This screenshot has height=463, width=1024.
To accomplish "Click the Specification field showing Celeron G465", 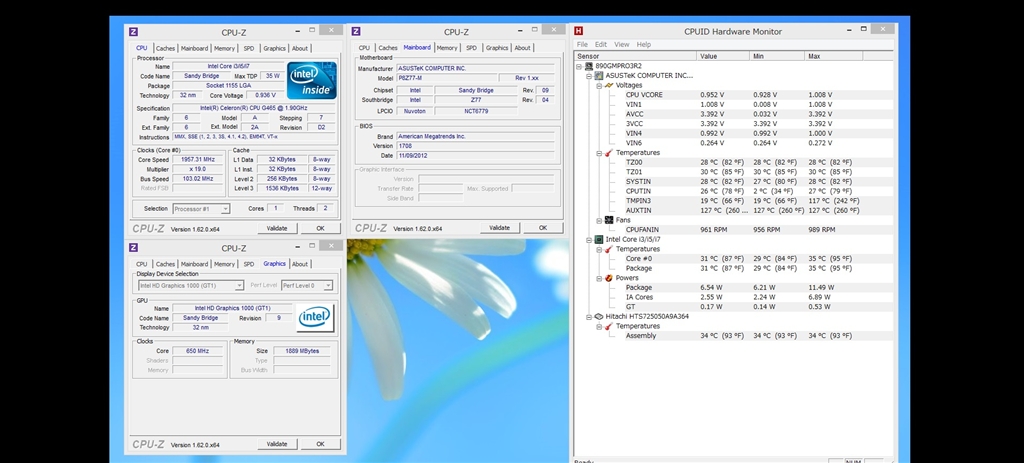I will coord(255,108).
